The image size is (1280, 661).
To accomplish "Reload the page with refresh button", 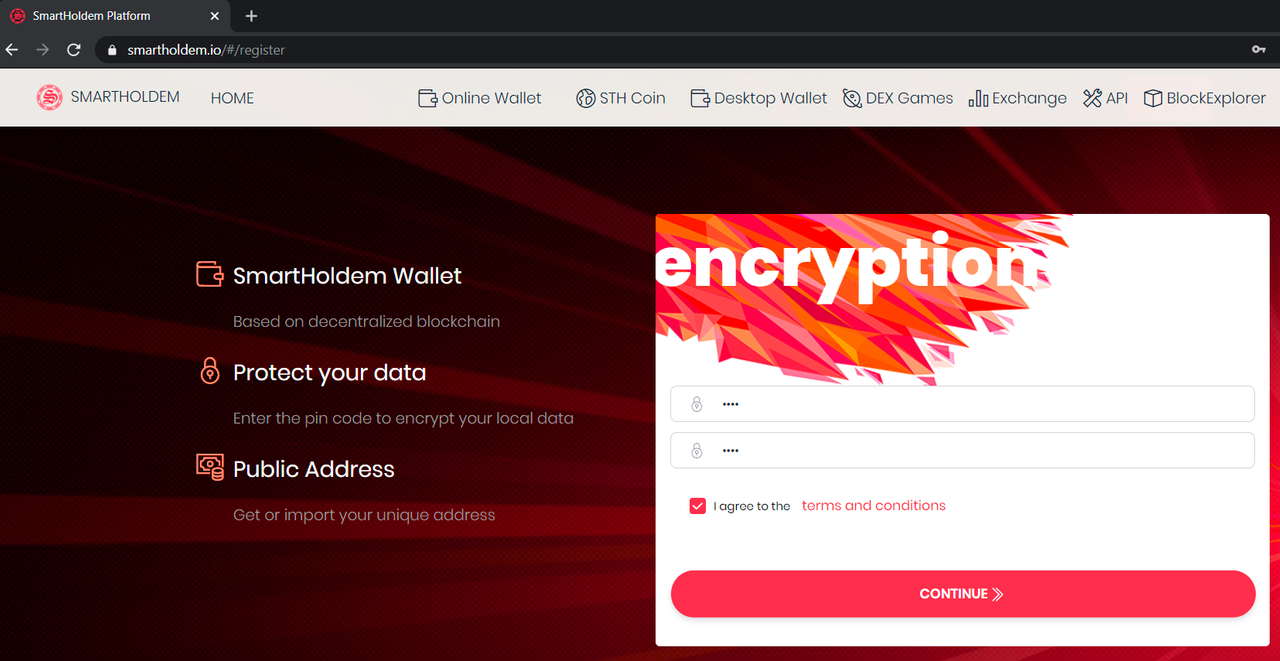I will [x=73, y=49].
